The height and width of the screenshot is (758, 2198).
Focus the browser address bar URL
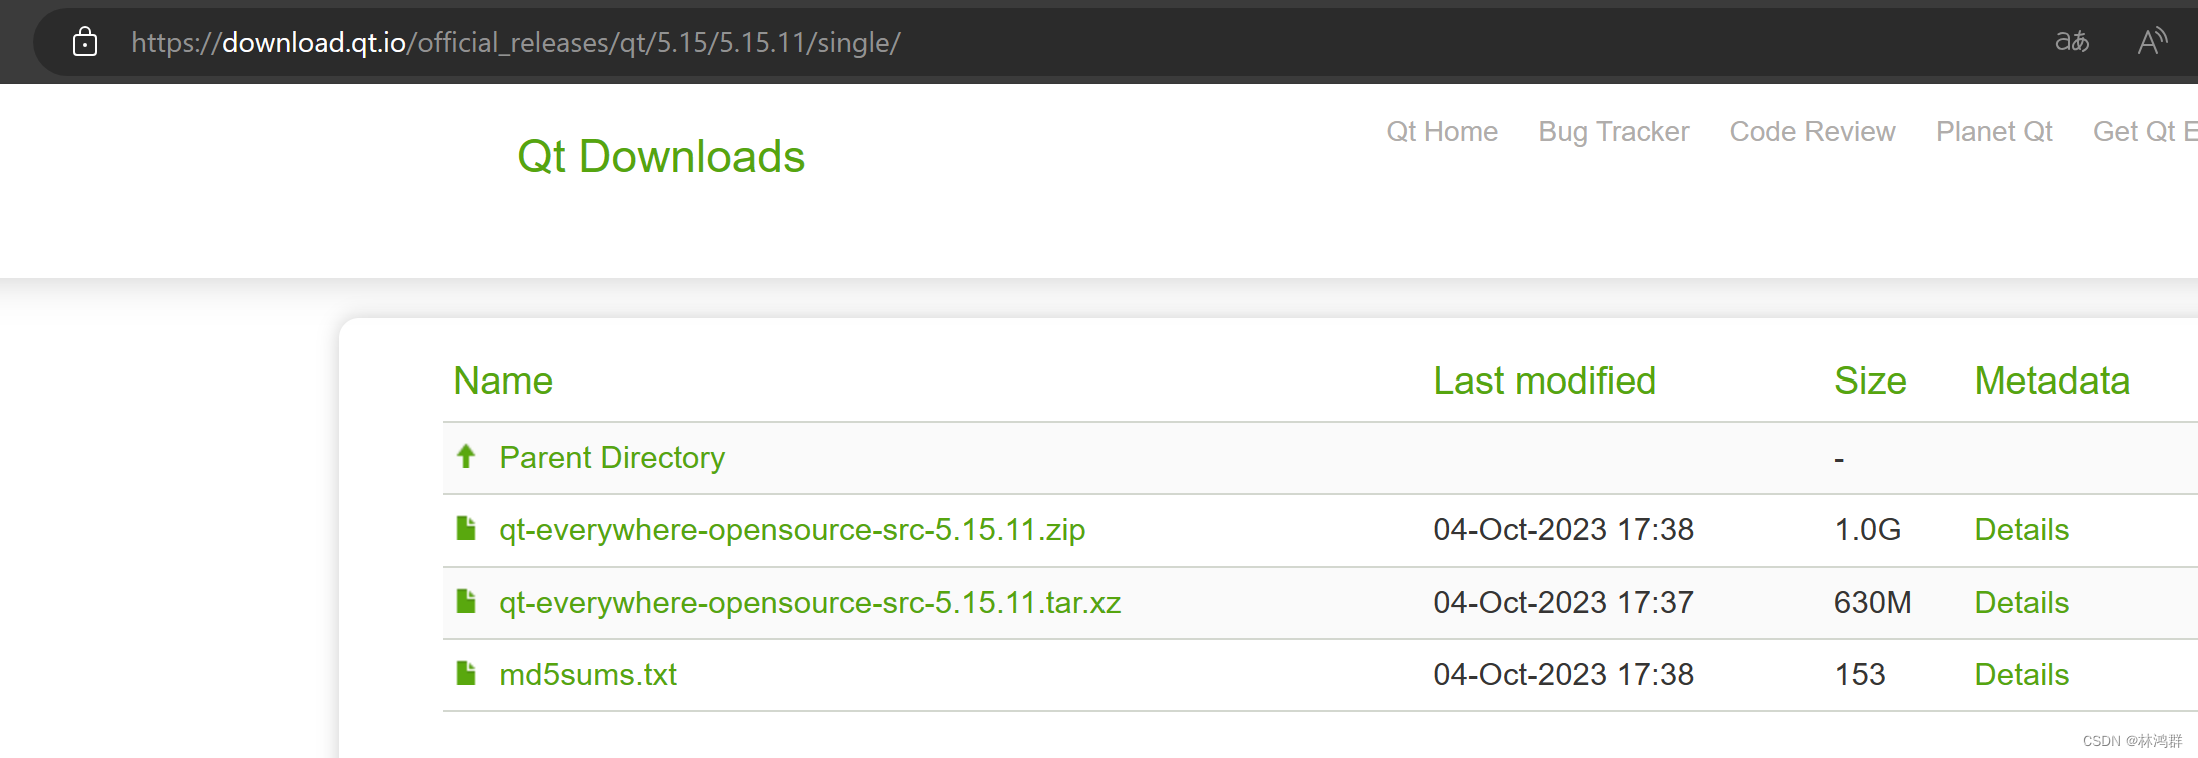point(515,43)
